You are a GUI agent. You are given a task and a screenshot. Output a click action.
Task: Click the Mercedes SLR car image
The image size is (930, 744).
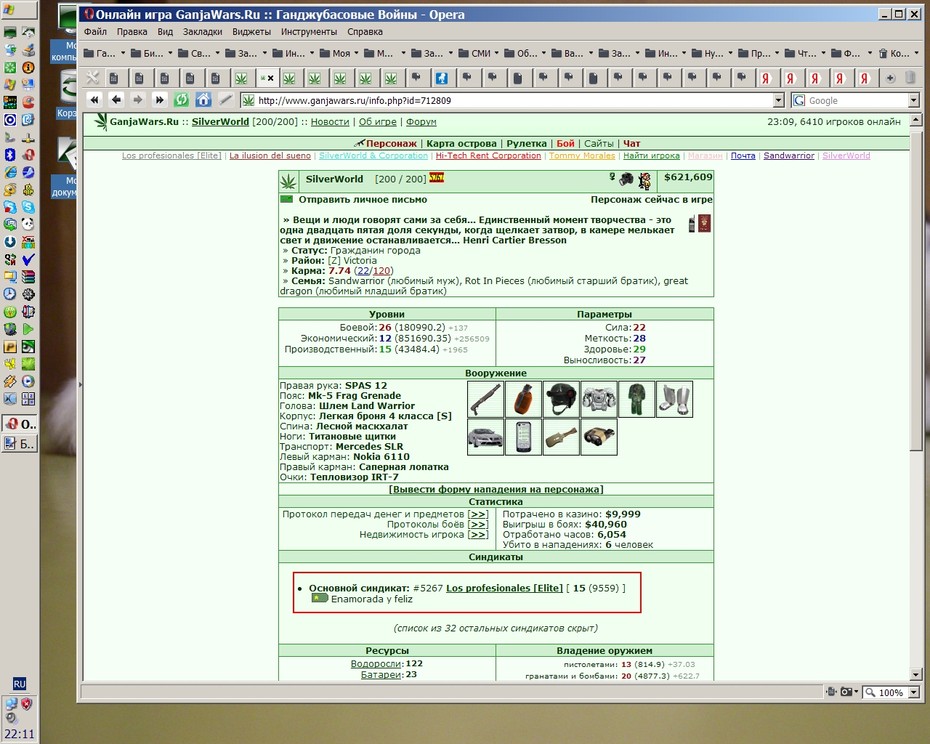point(486,437)
